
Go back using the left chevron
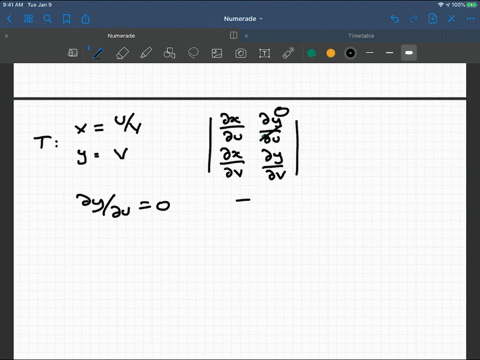tap(9, 19)
